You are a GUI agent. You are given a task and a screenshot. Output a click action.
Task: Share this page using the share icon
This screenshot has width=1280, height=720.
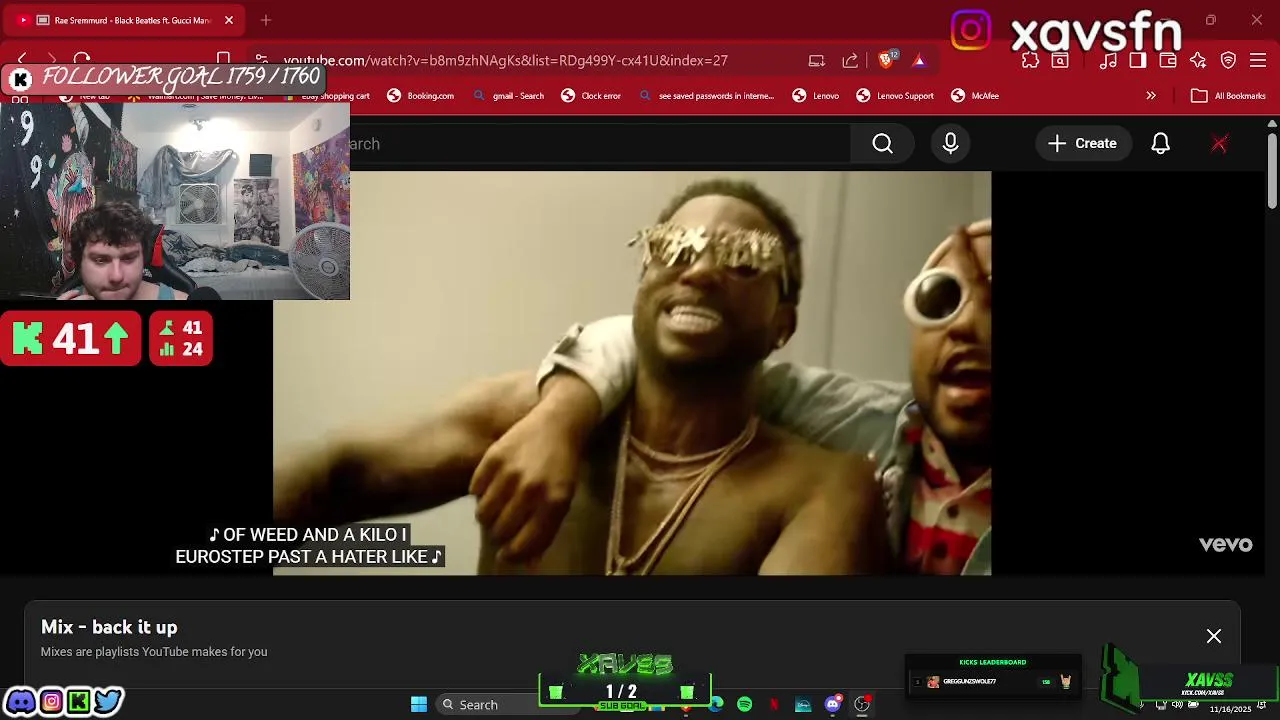pos(850,60)
